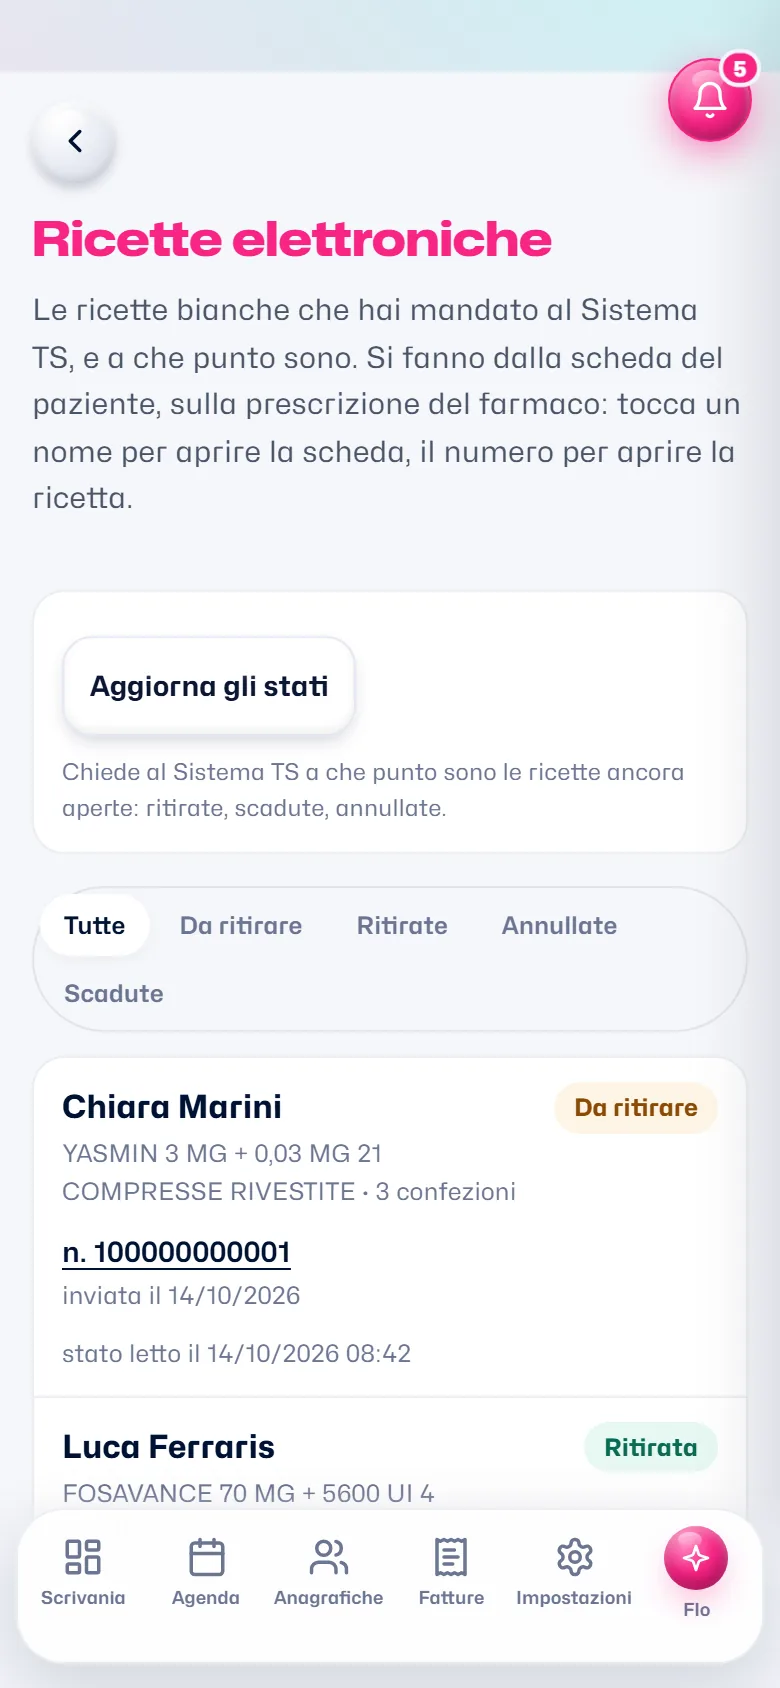Open patient Chiara Marini's record

coord(172,1107)
